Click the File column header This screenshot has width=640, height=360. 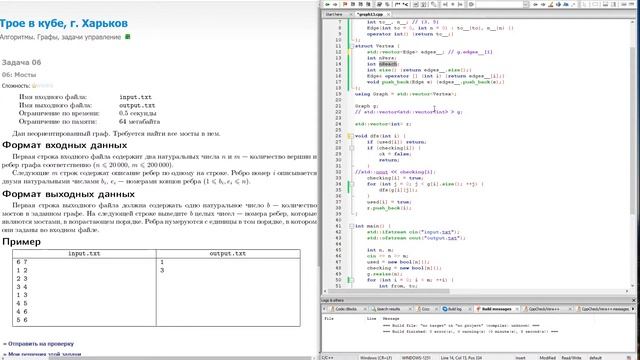[329, 318]
